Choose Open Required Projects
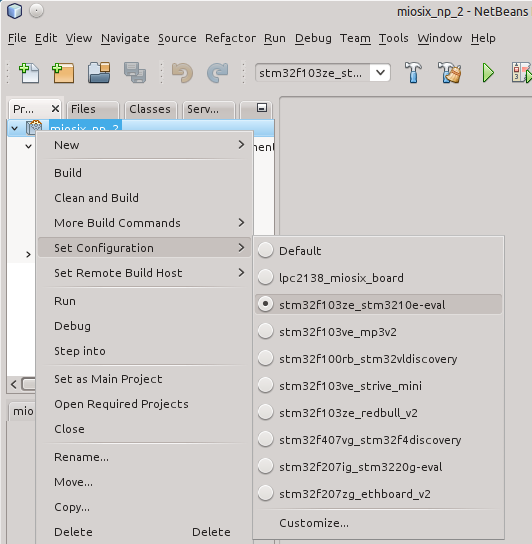This screenshot has width=532, height=544. 144,404
